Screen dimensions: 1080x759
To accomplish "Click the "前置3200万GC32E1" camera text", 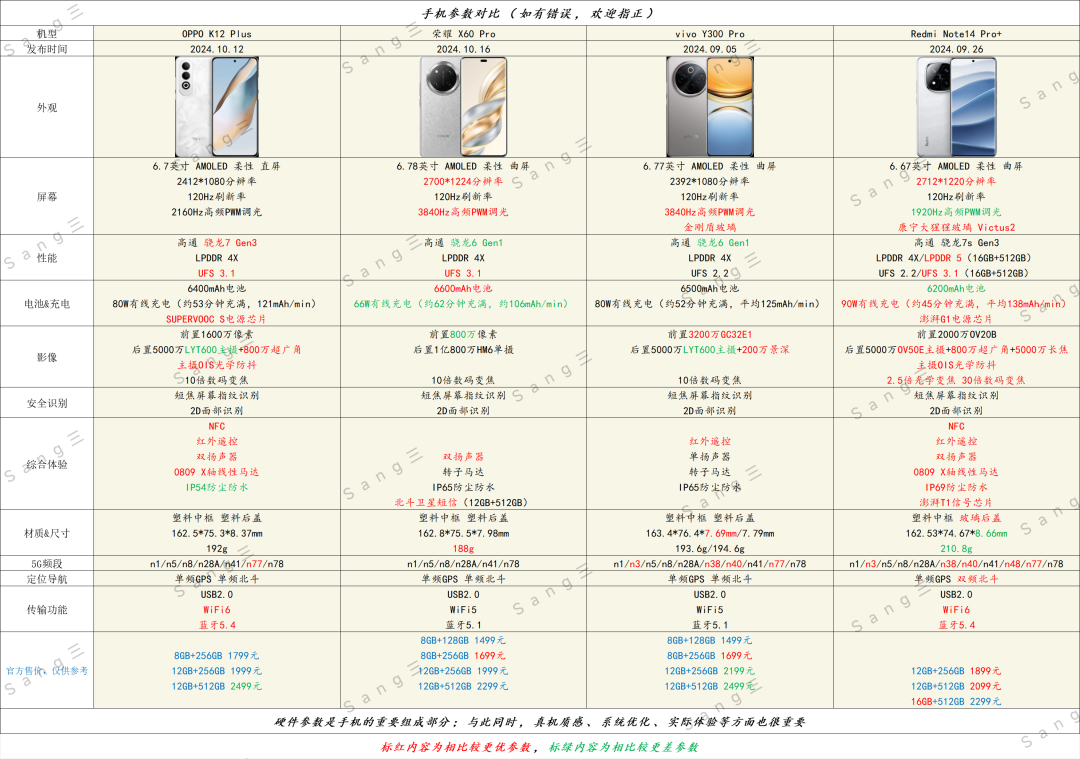I will (710, 334).
